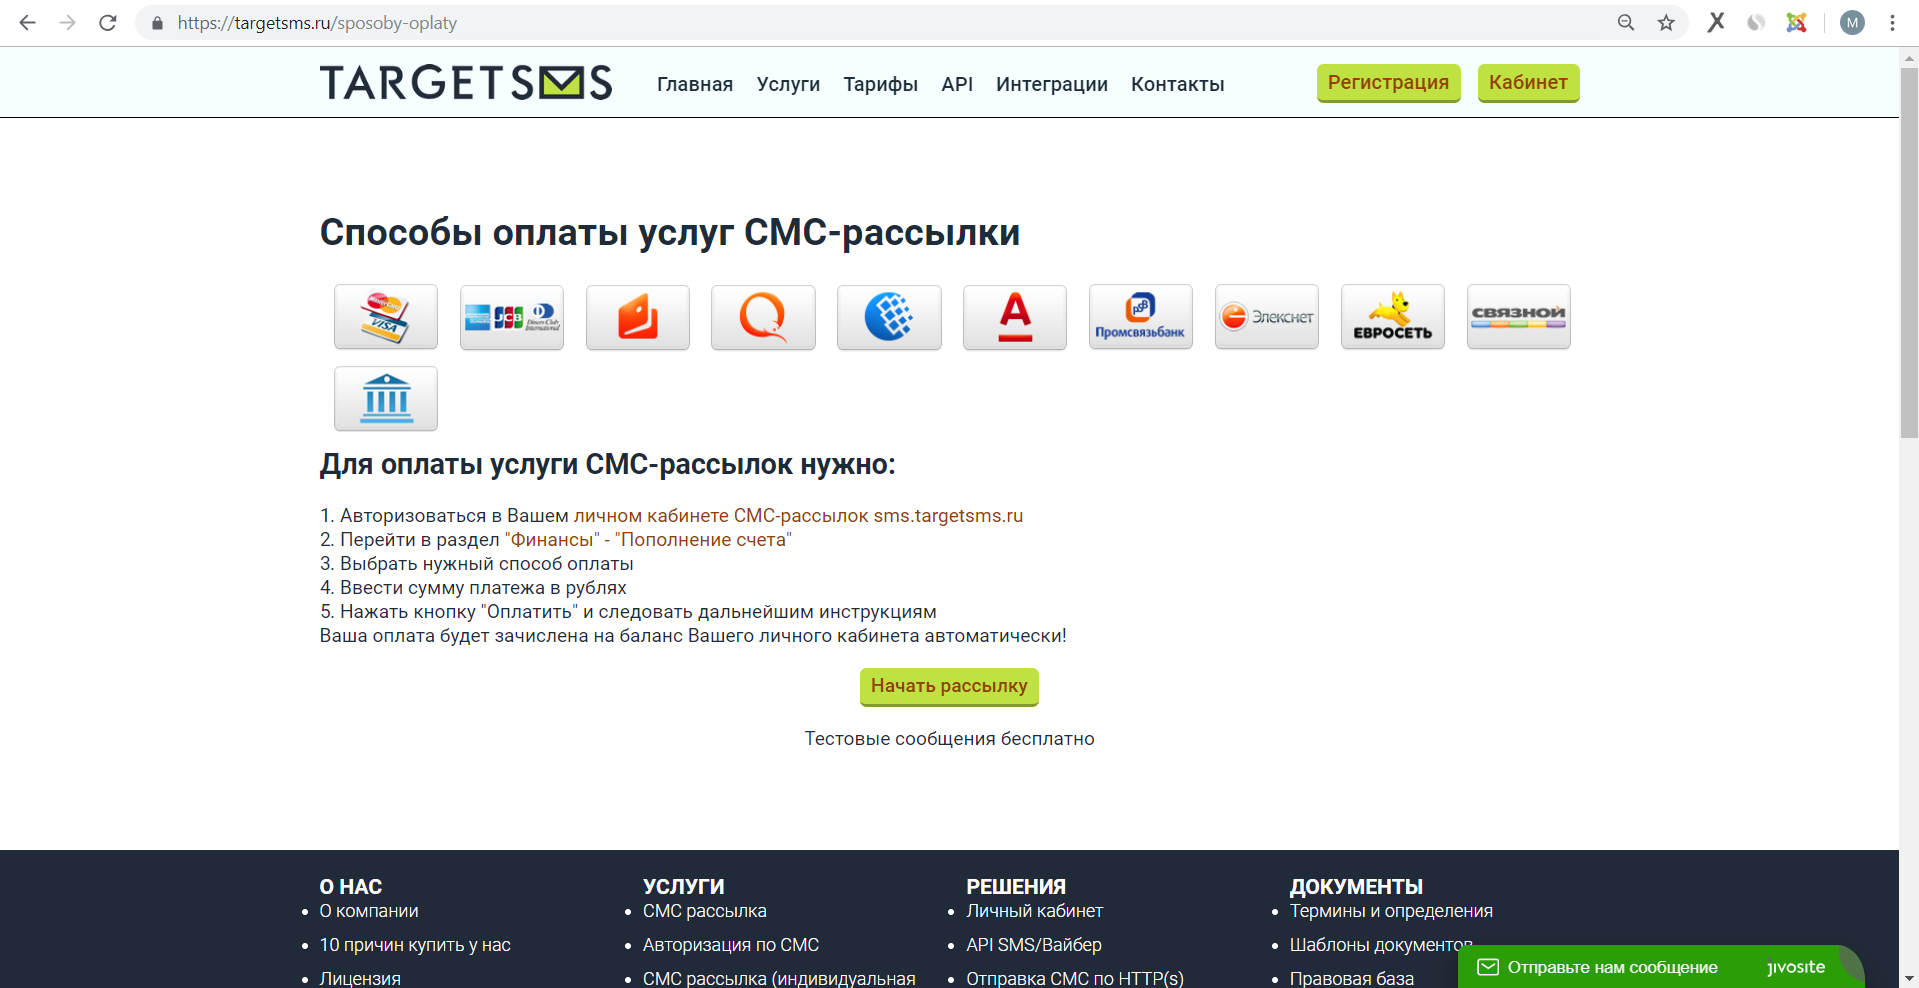Image resolution: width=1919 pixels, height=988 pixels.
Task: Navigate to Интеграции menu item
Action: pos(1052,84)
